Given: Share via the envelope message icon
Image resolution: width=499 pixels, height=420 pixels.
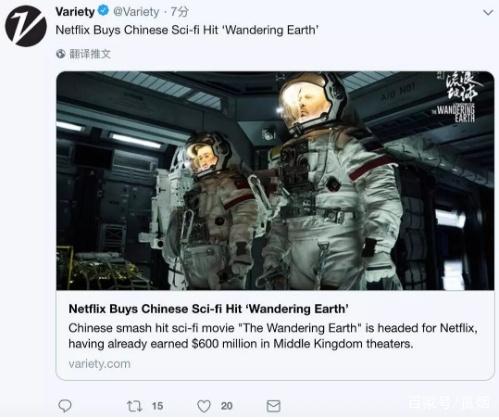Looking at the screenshot, I should coord(273,406).
